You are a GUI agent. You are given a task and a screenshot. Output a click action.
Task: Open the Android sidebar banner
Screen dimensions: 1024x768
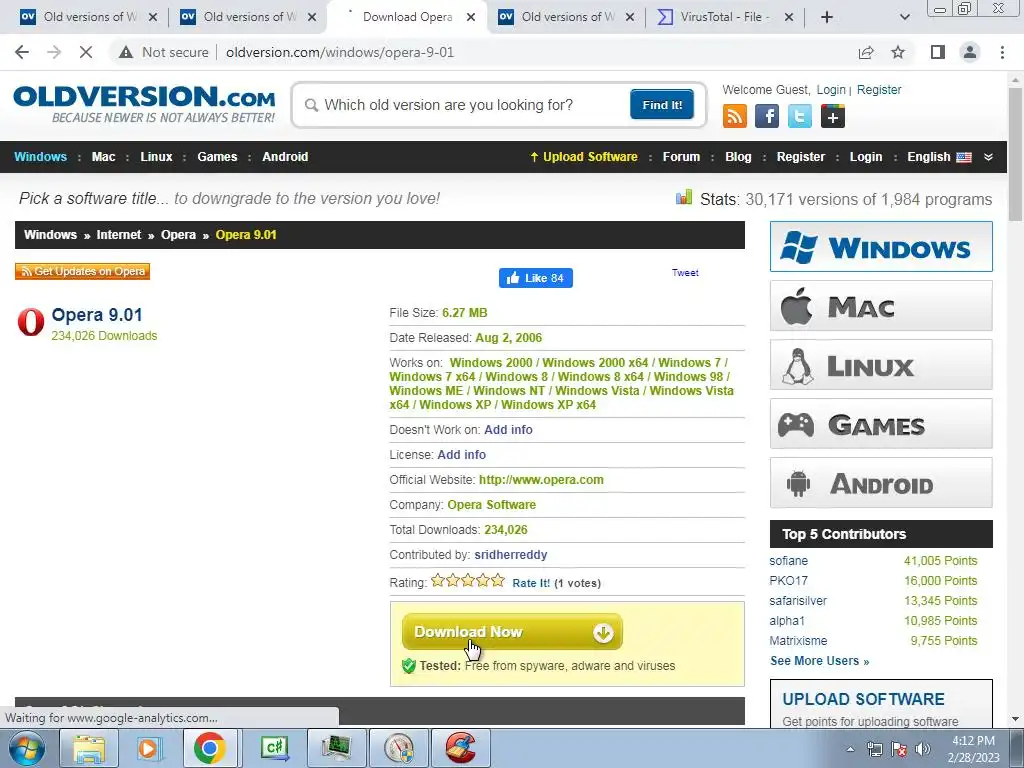[881, 483]
